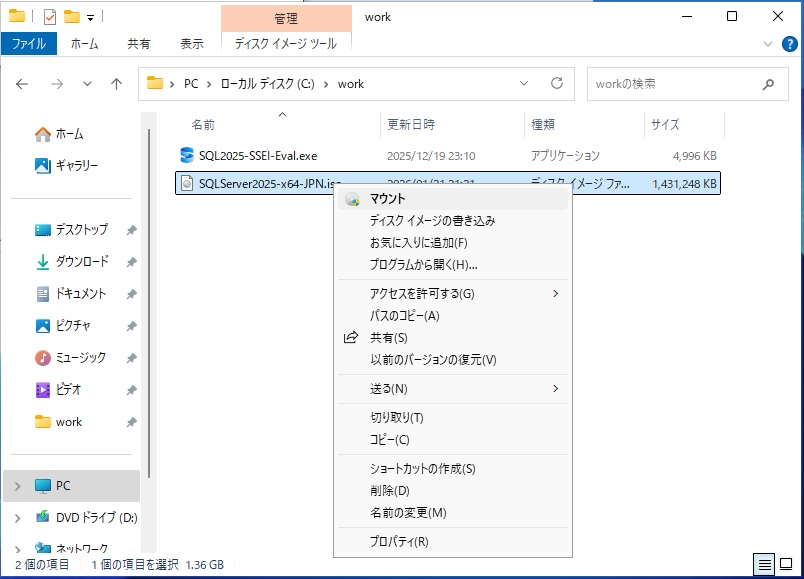The width and height of the screenshot is (804, 579).
Task: Expand the ネットワーク node in the sidebar
Action: tap(17, 549)
